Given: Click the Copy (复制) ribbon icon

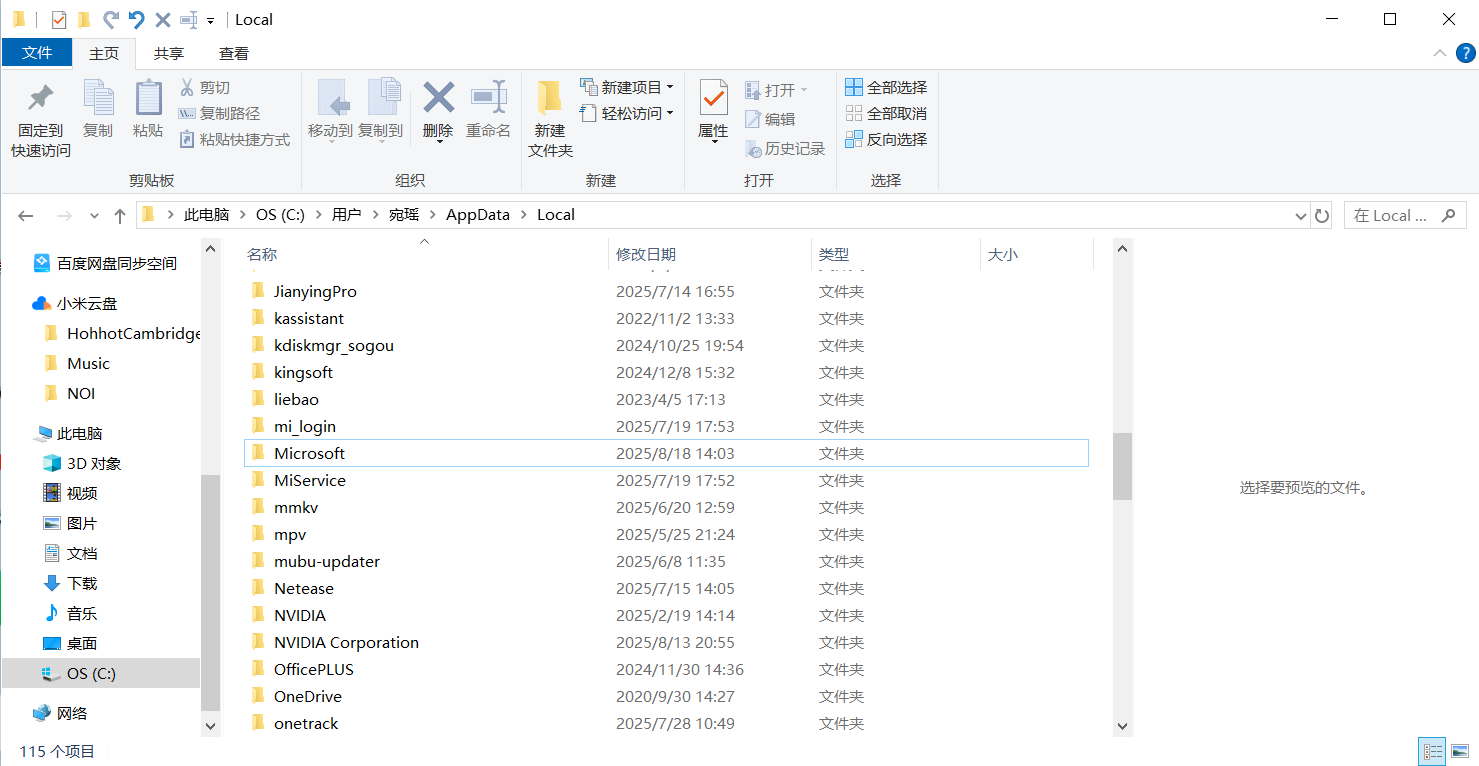Looking at the screenshot, I should [x=98, y=98].
